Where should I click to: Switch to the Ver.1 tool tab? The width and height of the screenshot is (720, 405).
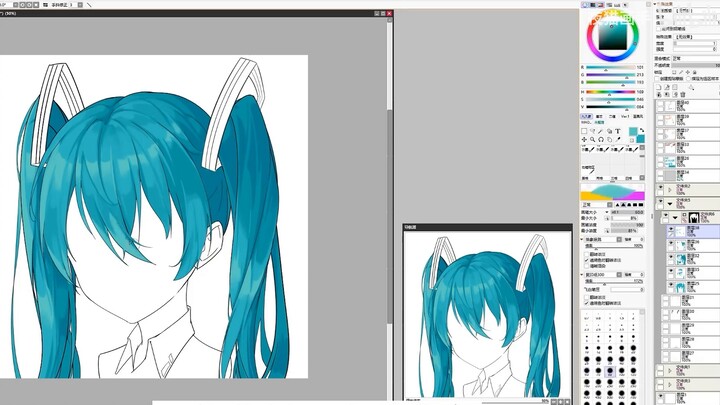coord(625,117)
